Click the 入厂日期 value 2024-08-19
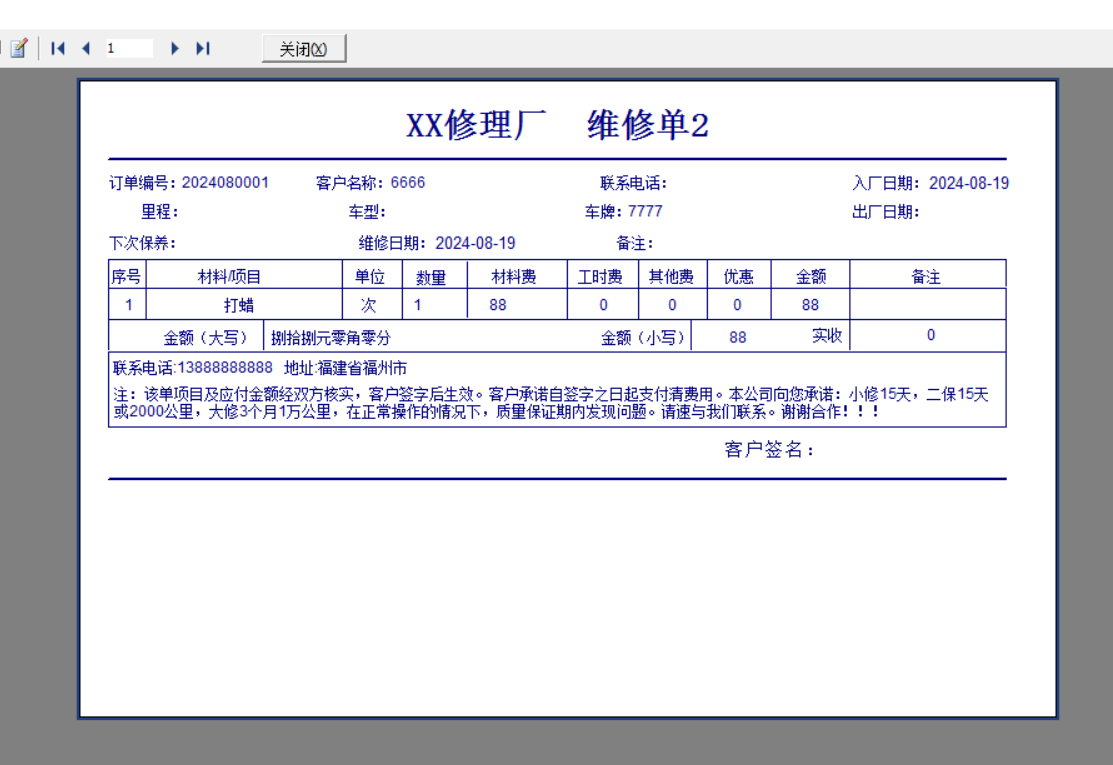This screenshot has width=1113, height=765. tap(969, 183)
